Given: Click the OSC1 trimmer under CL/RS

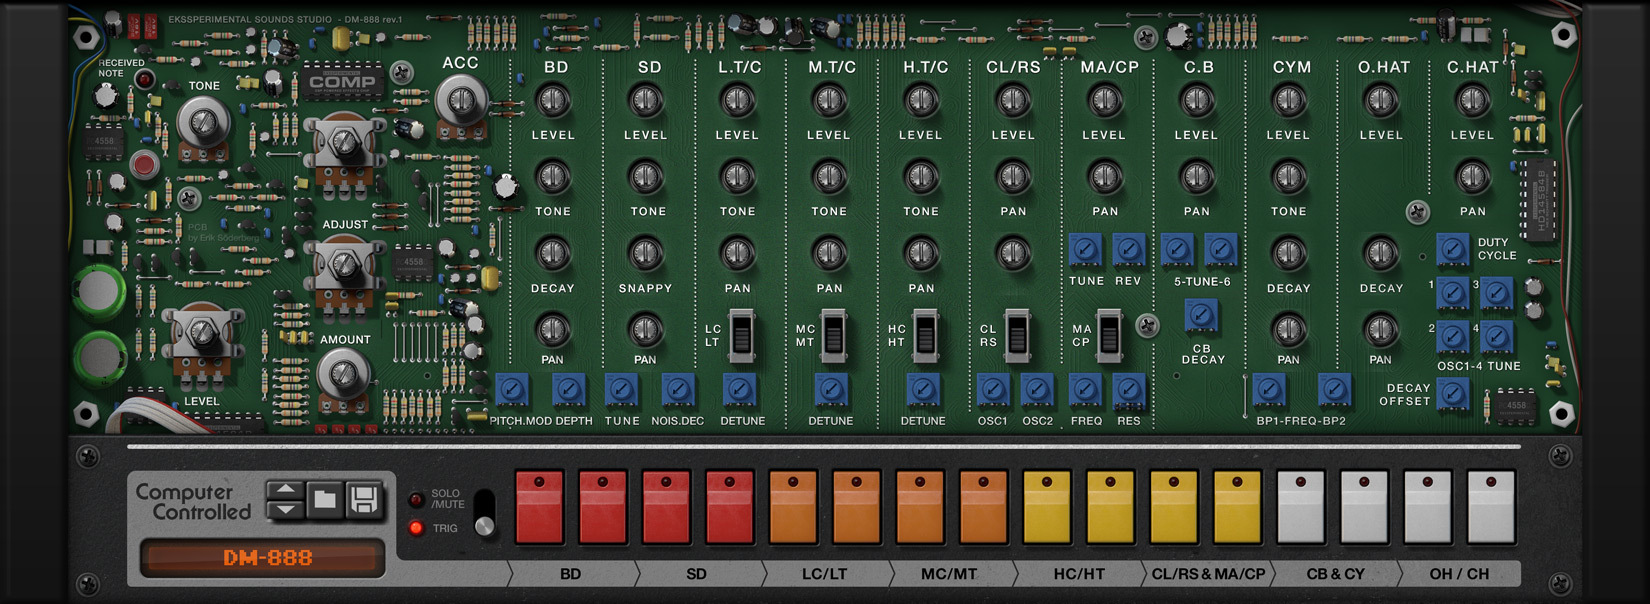Looking at the screenshot, I should pos(993,390).
